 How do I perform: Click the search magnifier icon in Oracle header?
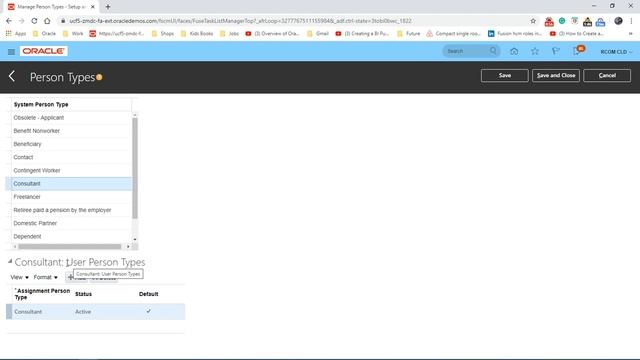click(493, 51)
